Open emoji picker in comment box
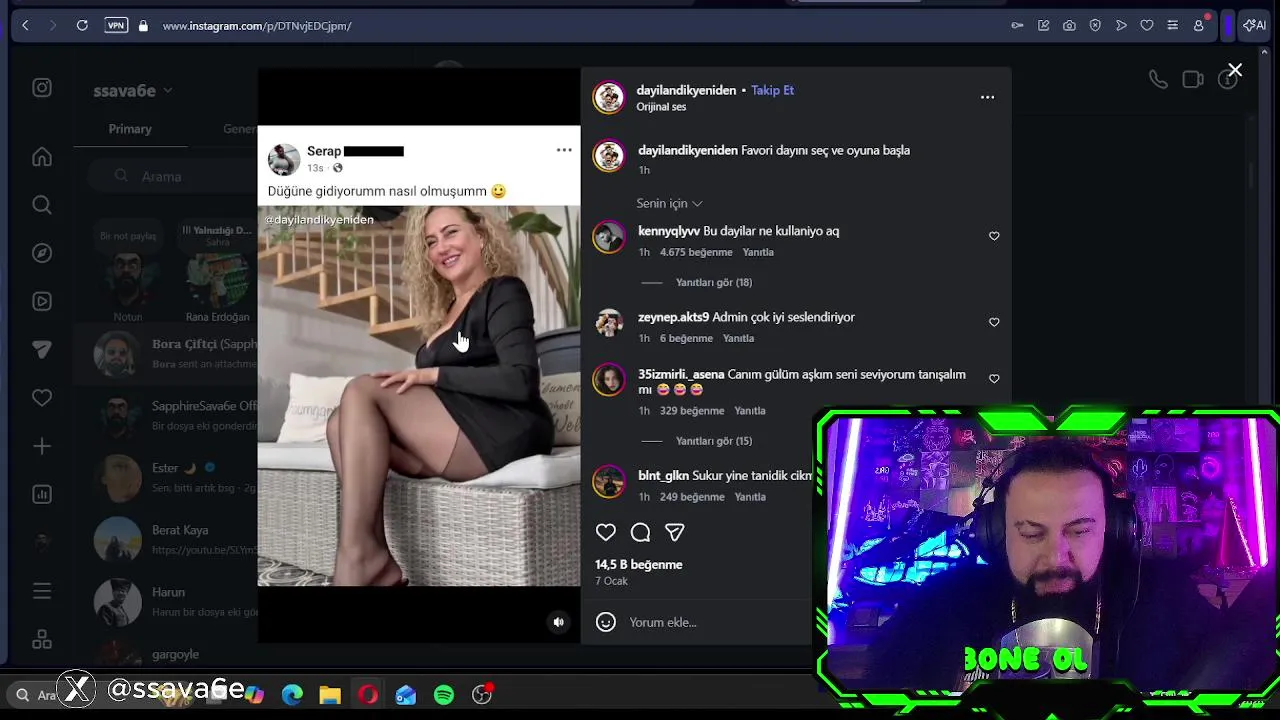1280x720 pixels. [x=605, y=622]
